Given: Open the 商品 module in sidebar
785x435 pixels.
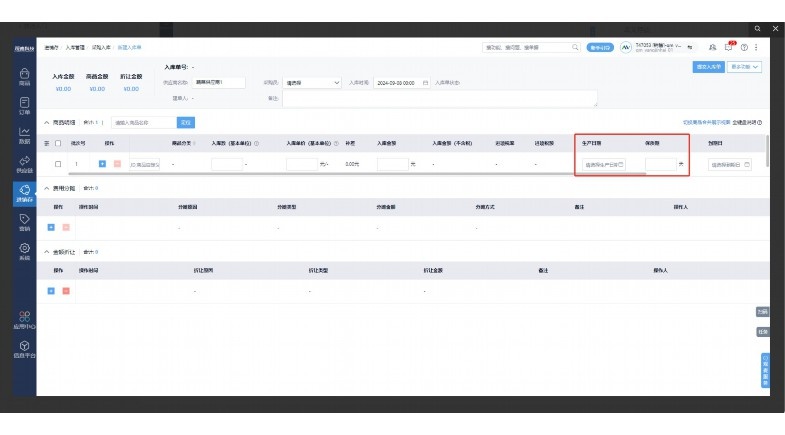Looking at the screenshot, I should click(x=24, y=77).
